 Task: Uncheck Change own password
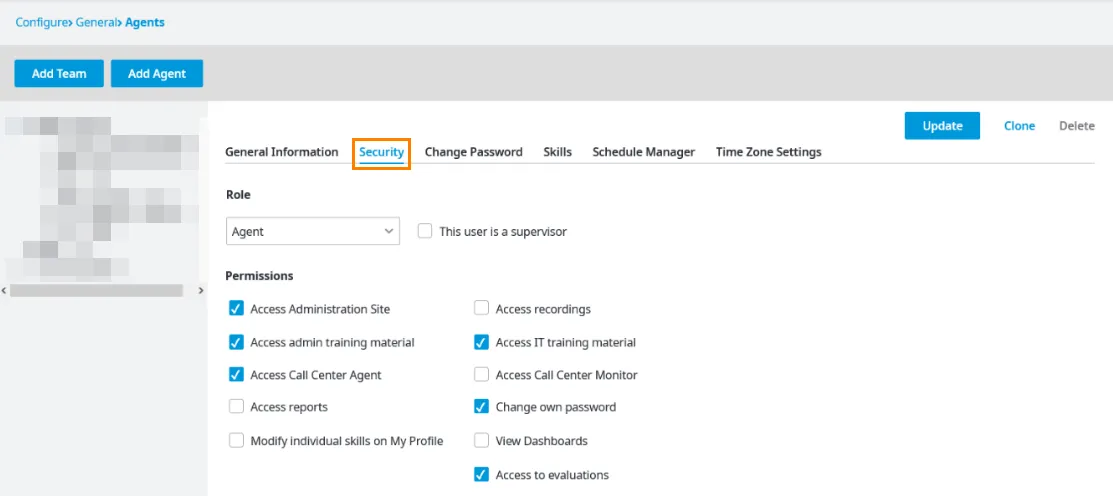click(482, 407)
